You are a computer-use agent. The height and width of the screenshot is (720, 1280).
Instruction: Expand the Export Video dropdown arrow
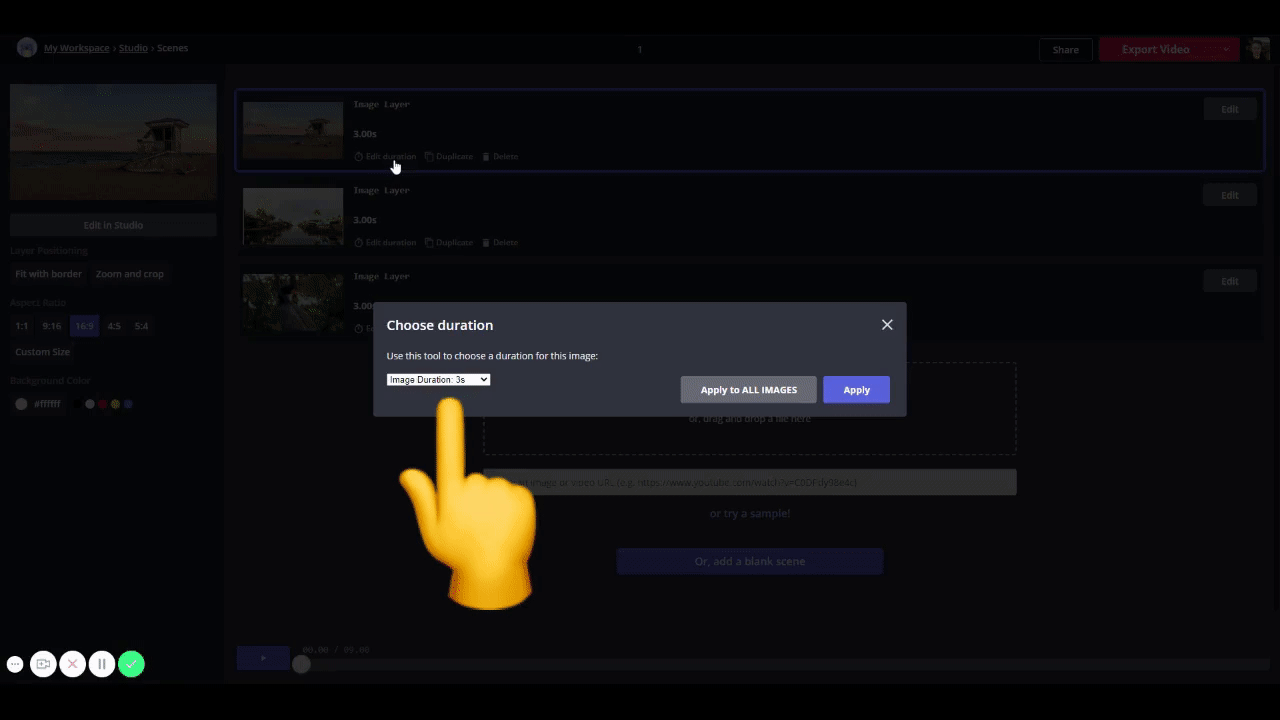1226,49
